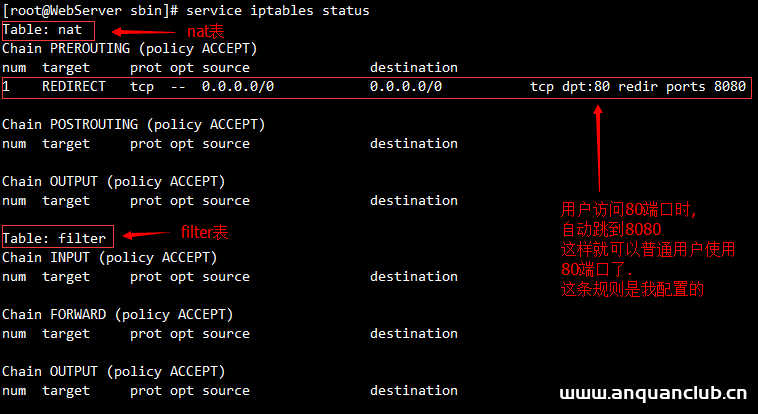Click the Chain POSTROUTING header line
Image resolution: width=758 pixels, height=414 pixels.
133,124
